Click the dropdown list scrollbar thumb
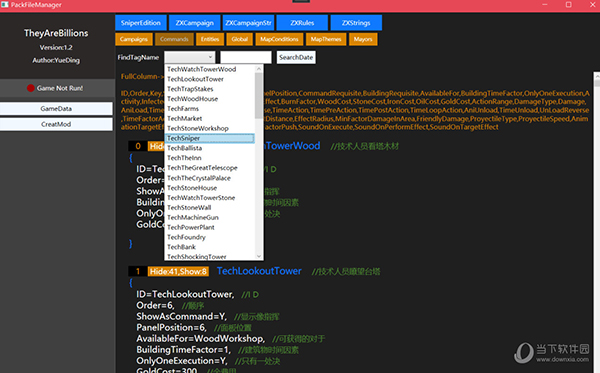Screen dimensions: 600x373 [x=259, y=95]
